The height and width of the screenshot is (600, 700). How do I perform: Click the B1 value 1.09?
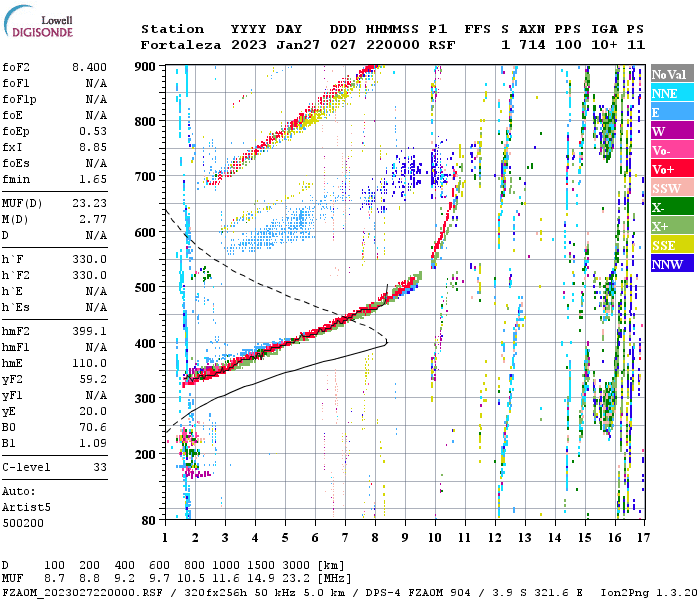pos(93,443)
